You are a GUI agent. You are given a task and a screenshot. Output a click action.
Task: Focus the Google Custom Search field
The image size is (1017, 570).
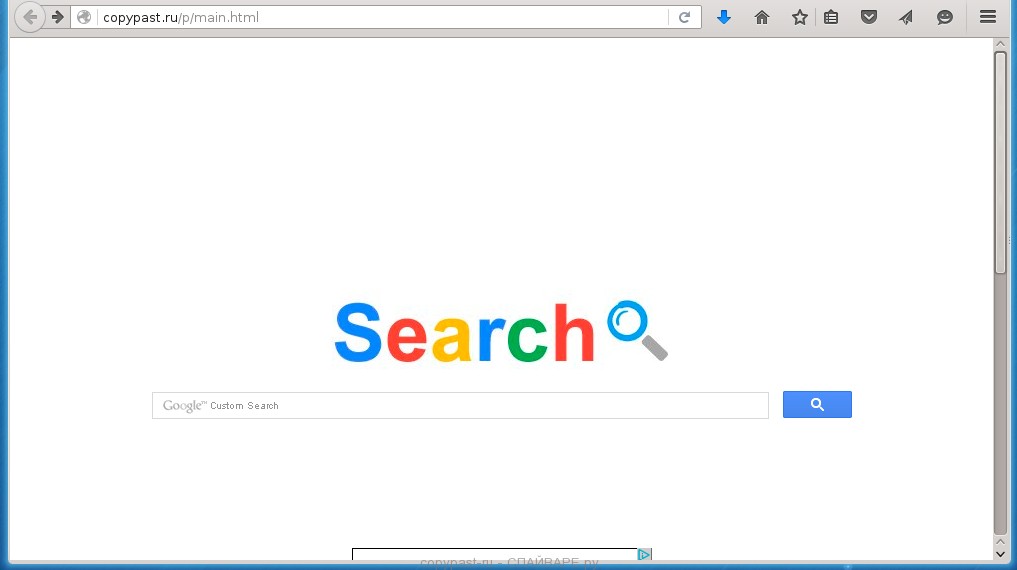coord(461,405)
